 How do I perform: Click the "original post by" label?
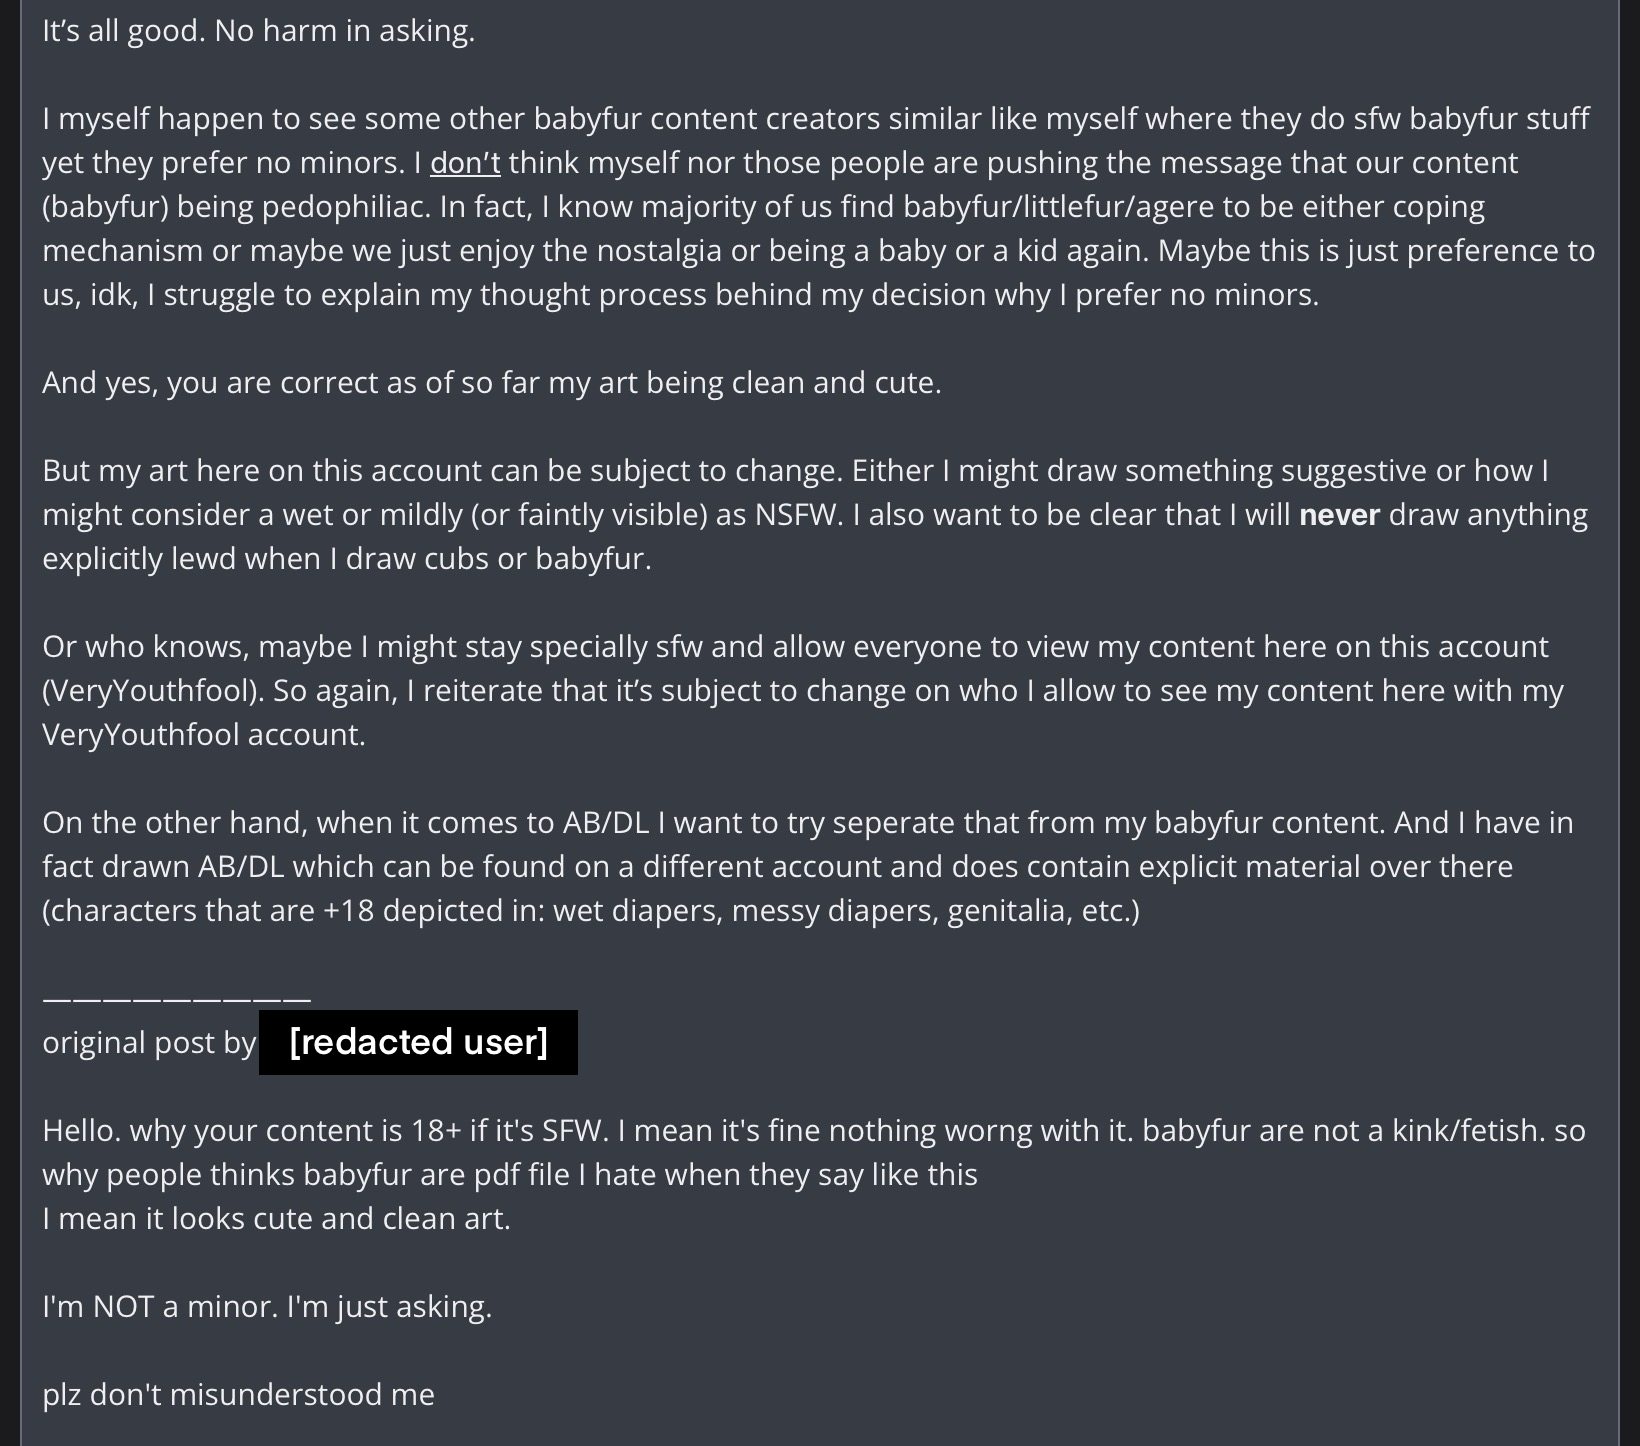(x=149, y=1043)
